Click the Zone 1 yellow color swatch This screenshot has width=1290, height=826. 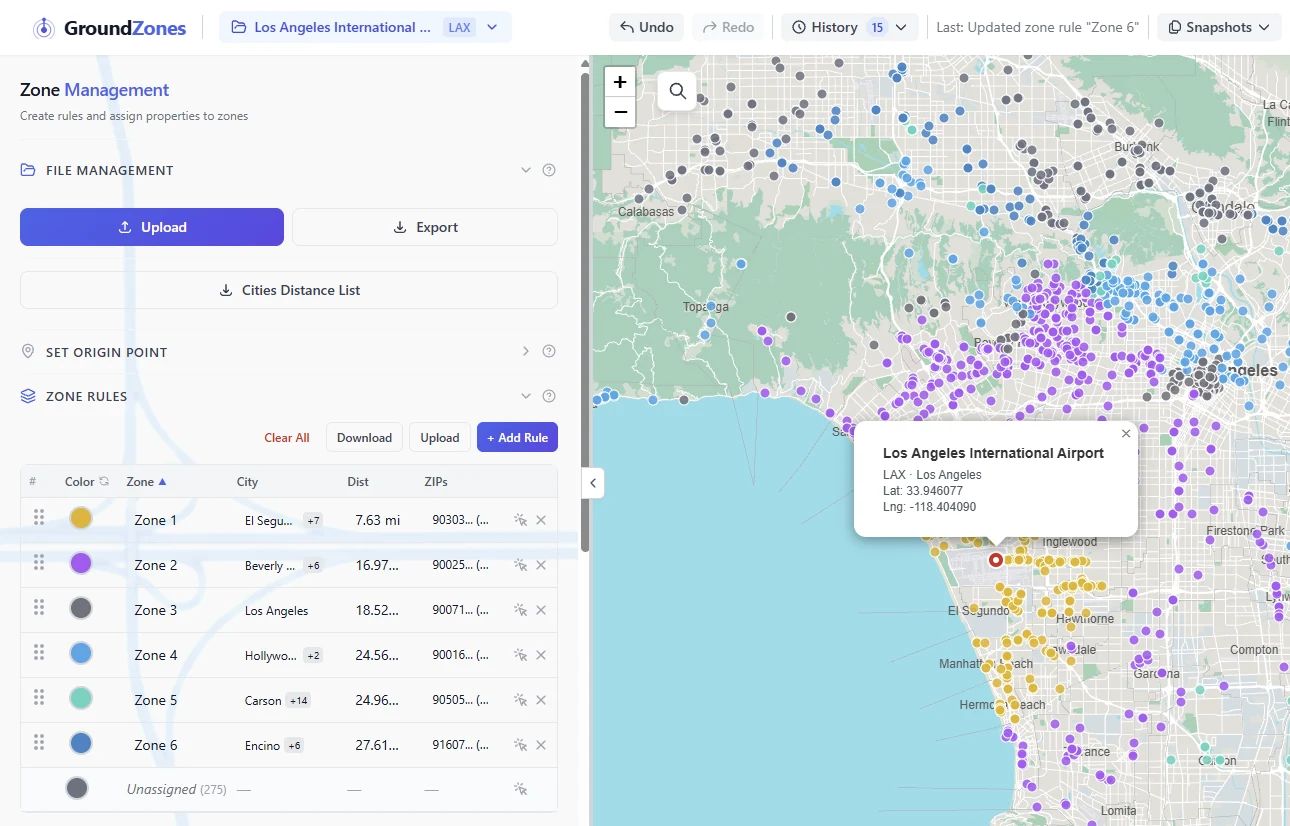tap(81, 518)
